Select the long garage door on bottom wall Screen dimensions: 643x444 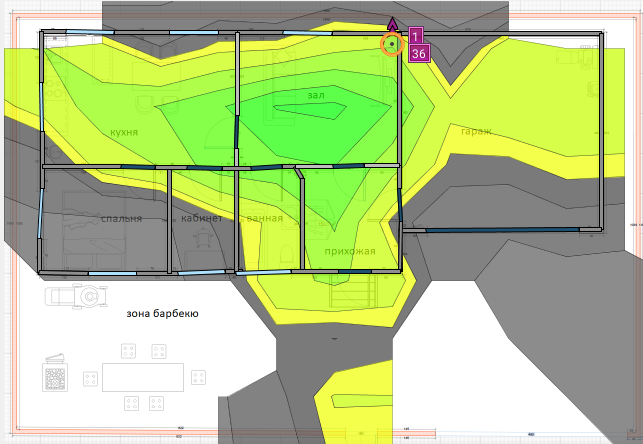click(503, 230)
